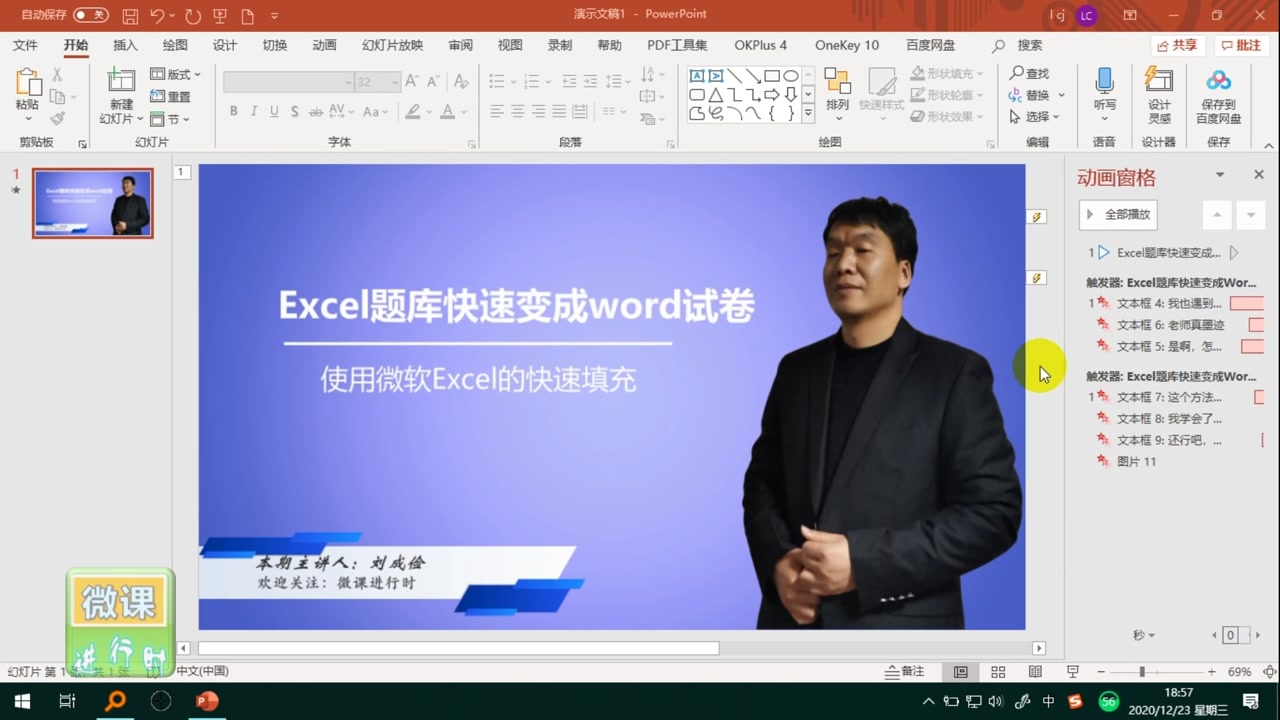
Task: Select the right arrow shape in gallery
Action: (772, 95)
